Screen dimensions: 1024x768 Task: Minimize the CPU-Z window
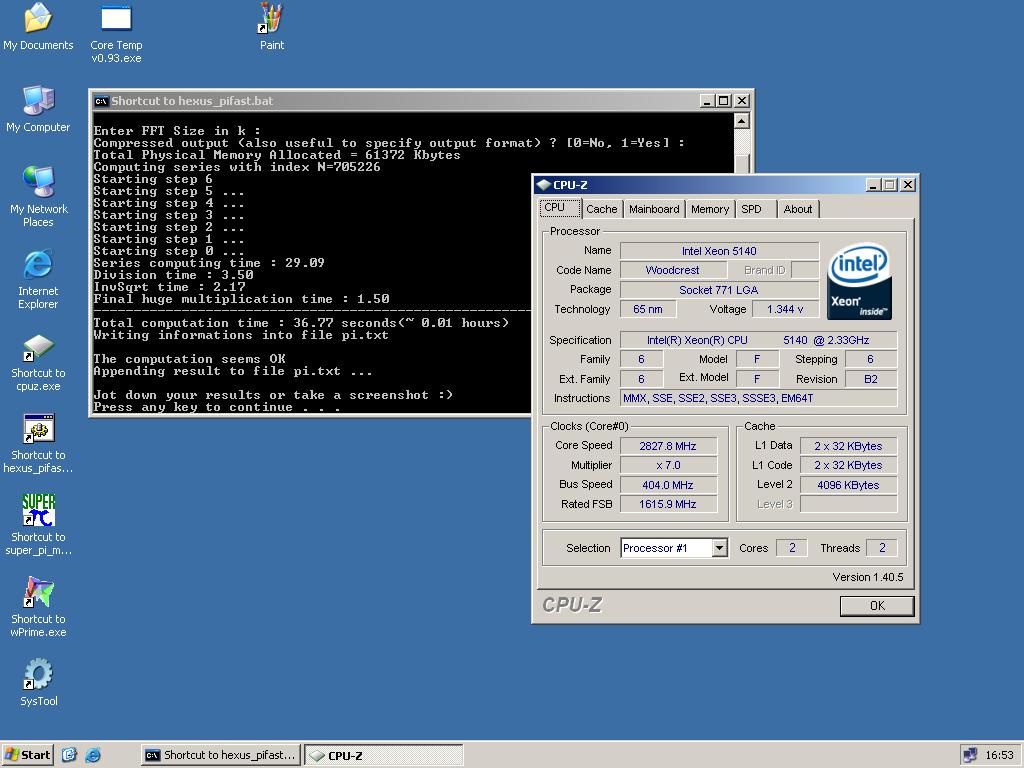point(874,185)
